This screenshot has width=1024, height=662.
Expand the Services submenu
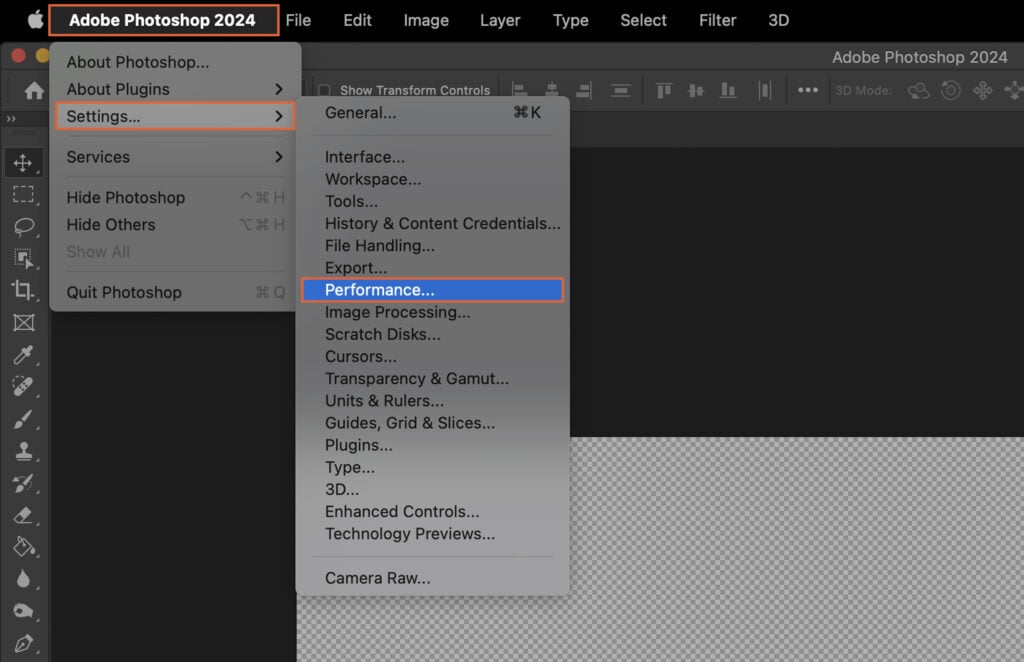(x=97, y=157)
